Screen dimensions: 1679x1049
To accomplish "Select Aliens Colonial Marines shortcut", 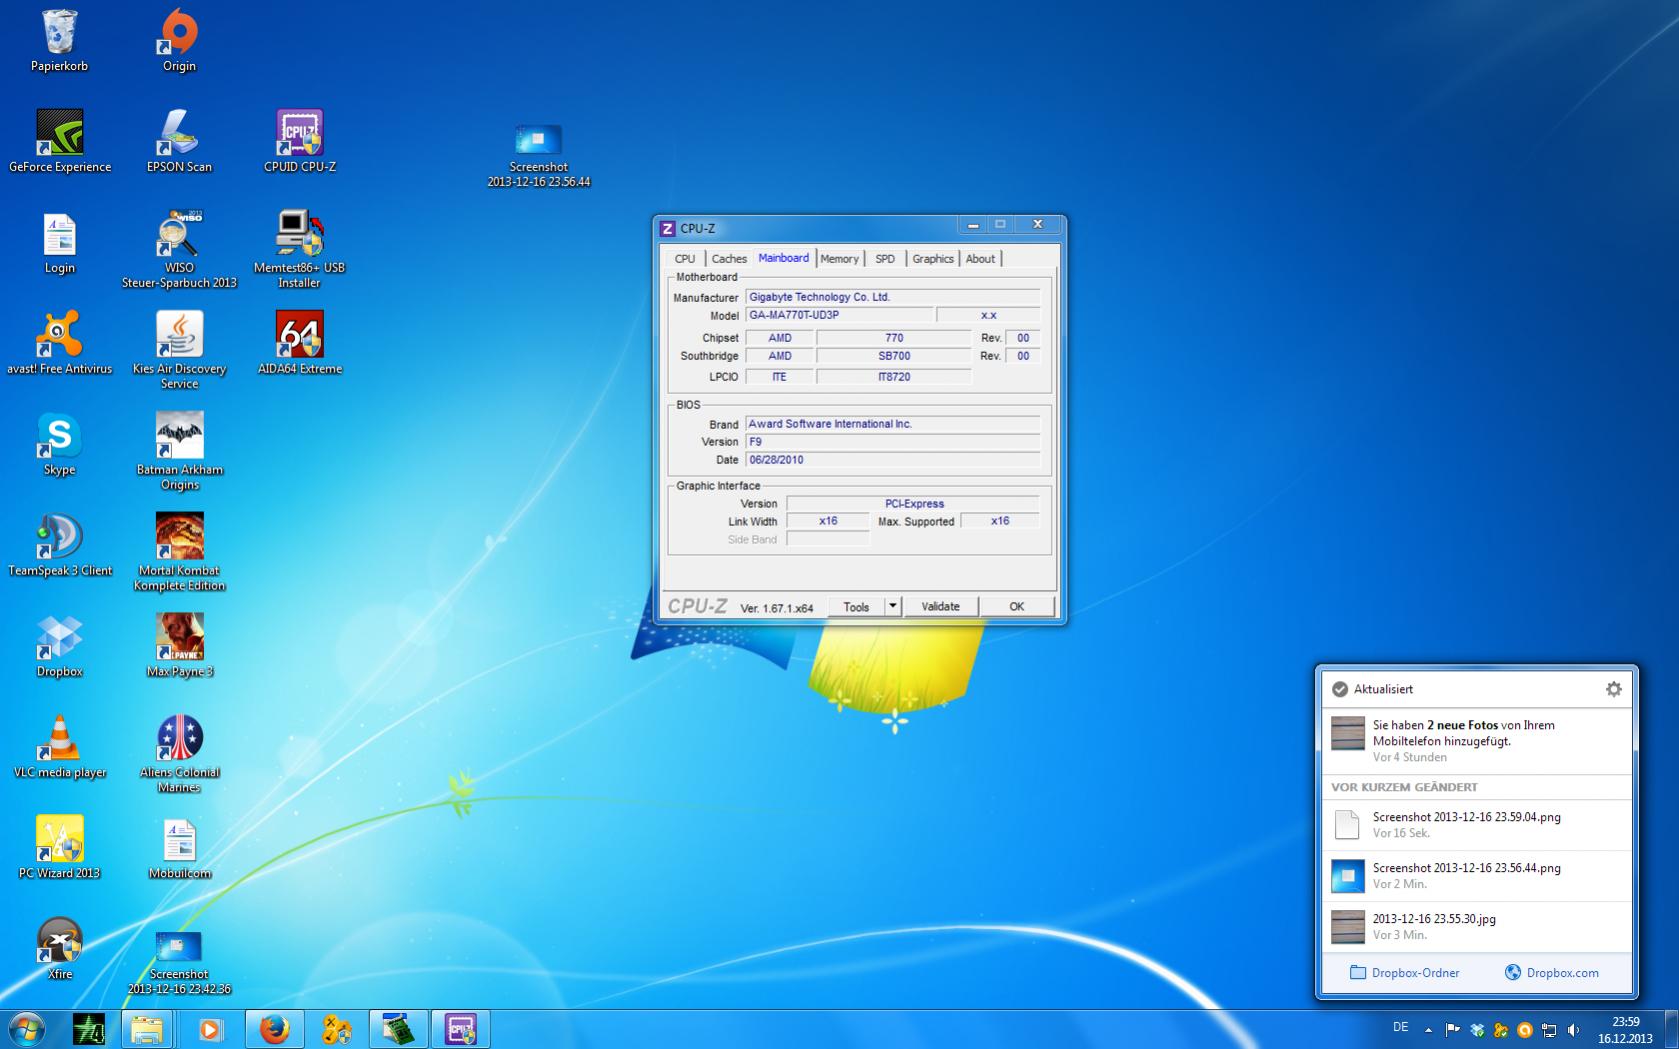I will pos(180,754).
